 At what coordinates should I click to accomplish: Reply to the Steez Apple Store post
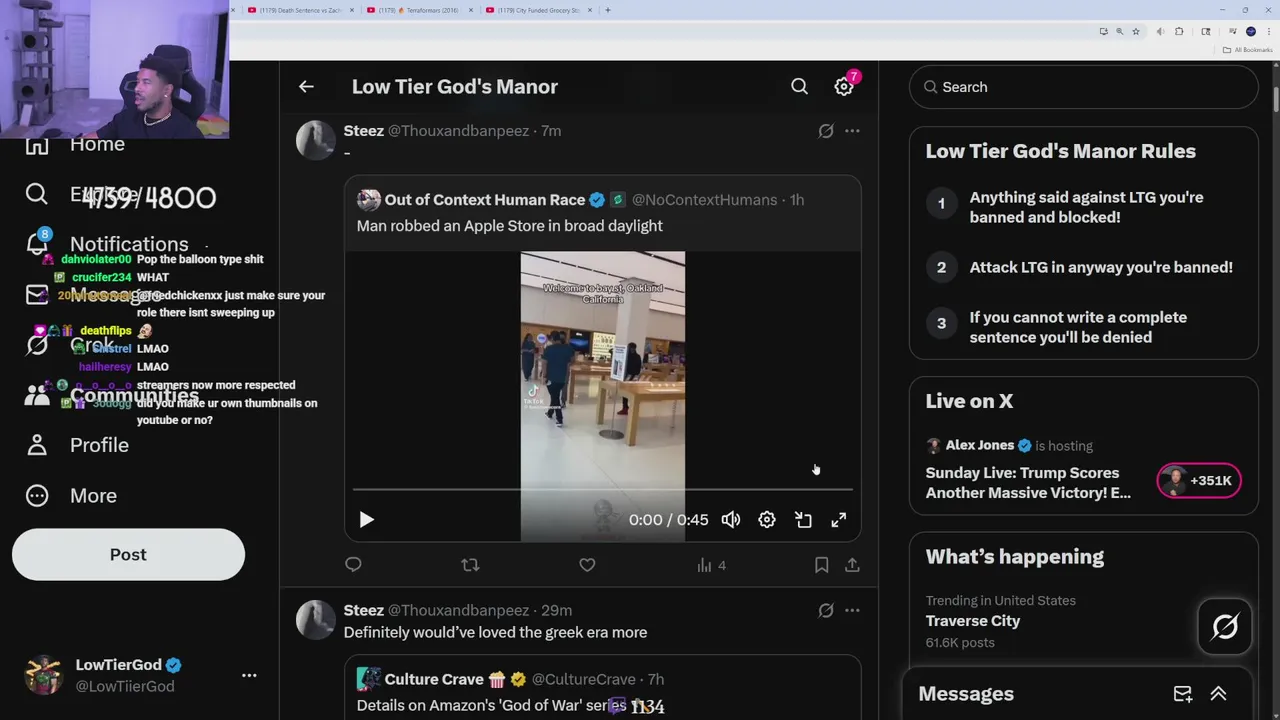(353, 565)
